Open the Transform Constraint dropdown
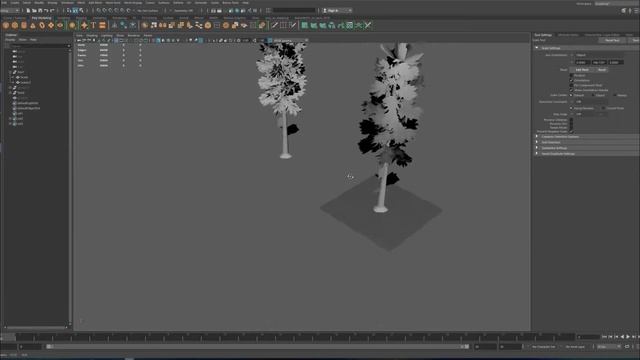 [x=591, y=102]
